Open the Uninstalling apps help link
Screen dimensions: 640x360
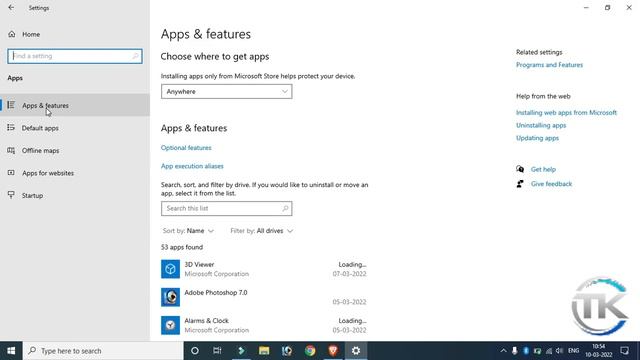(541, 125)
